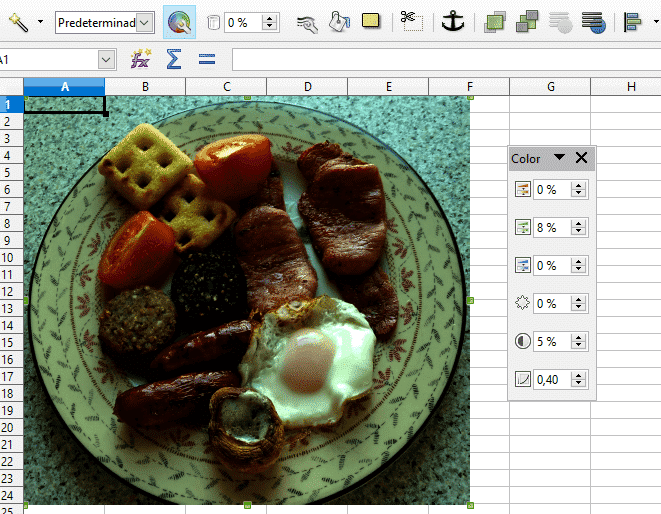Click the Contrast 5 % field
The height and width of the screenshot is (514, 661).
click(552, 342)
